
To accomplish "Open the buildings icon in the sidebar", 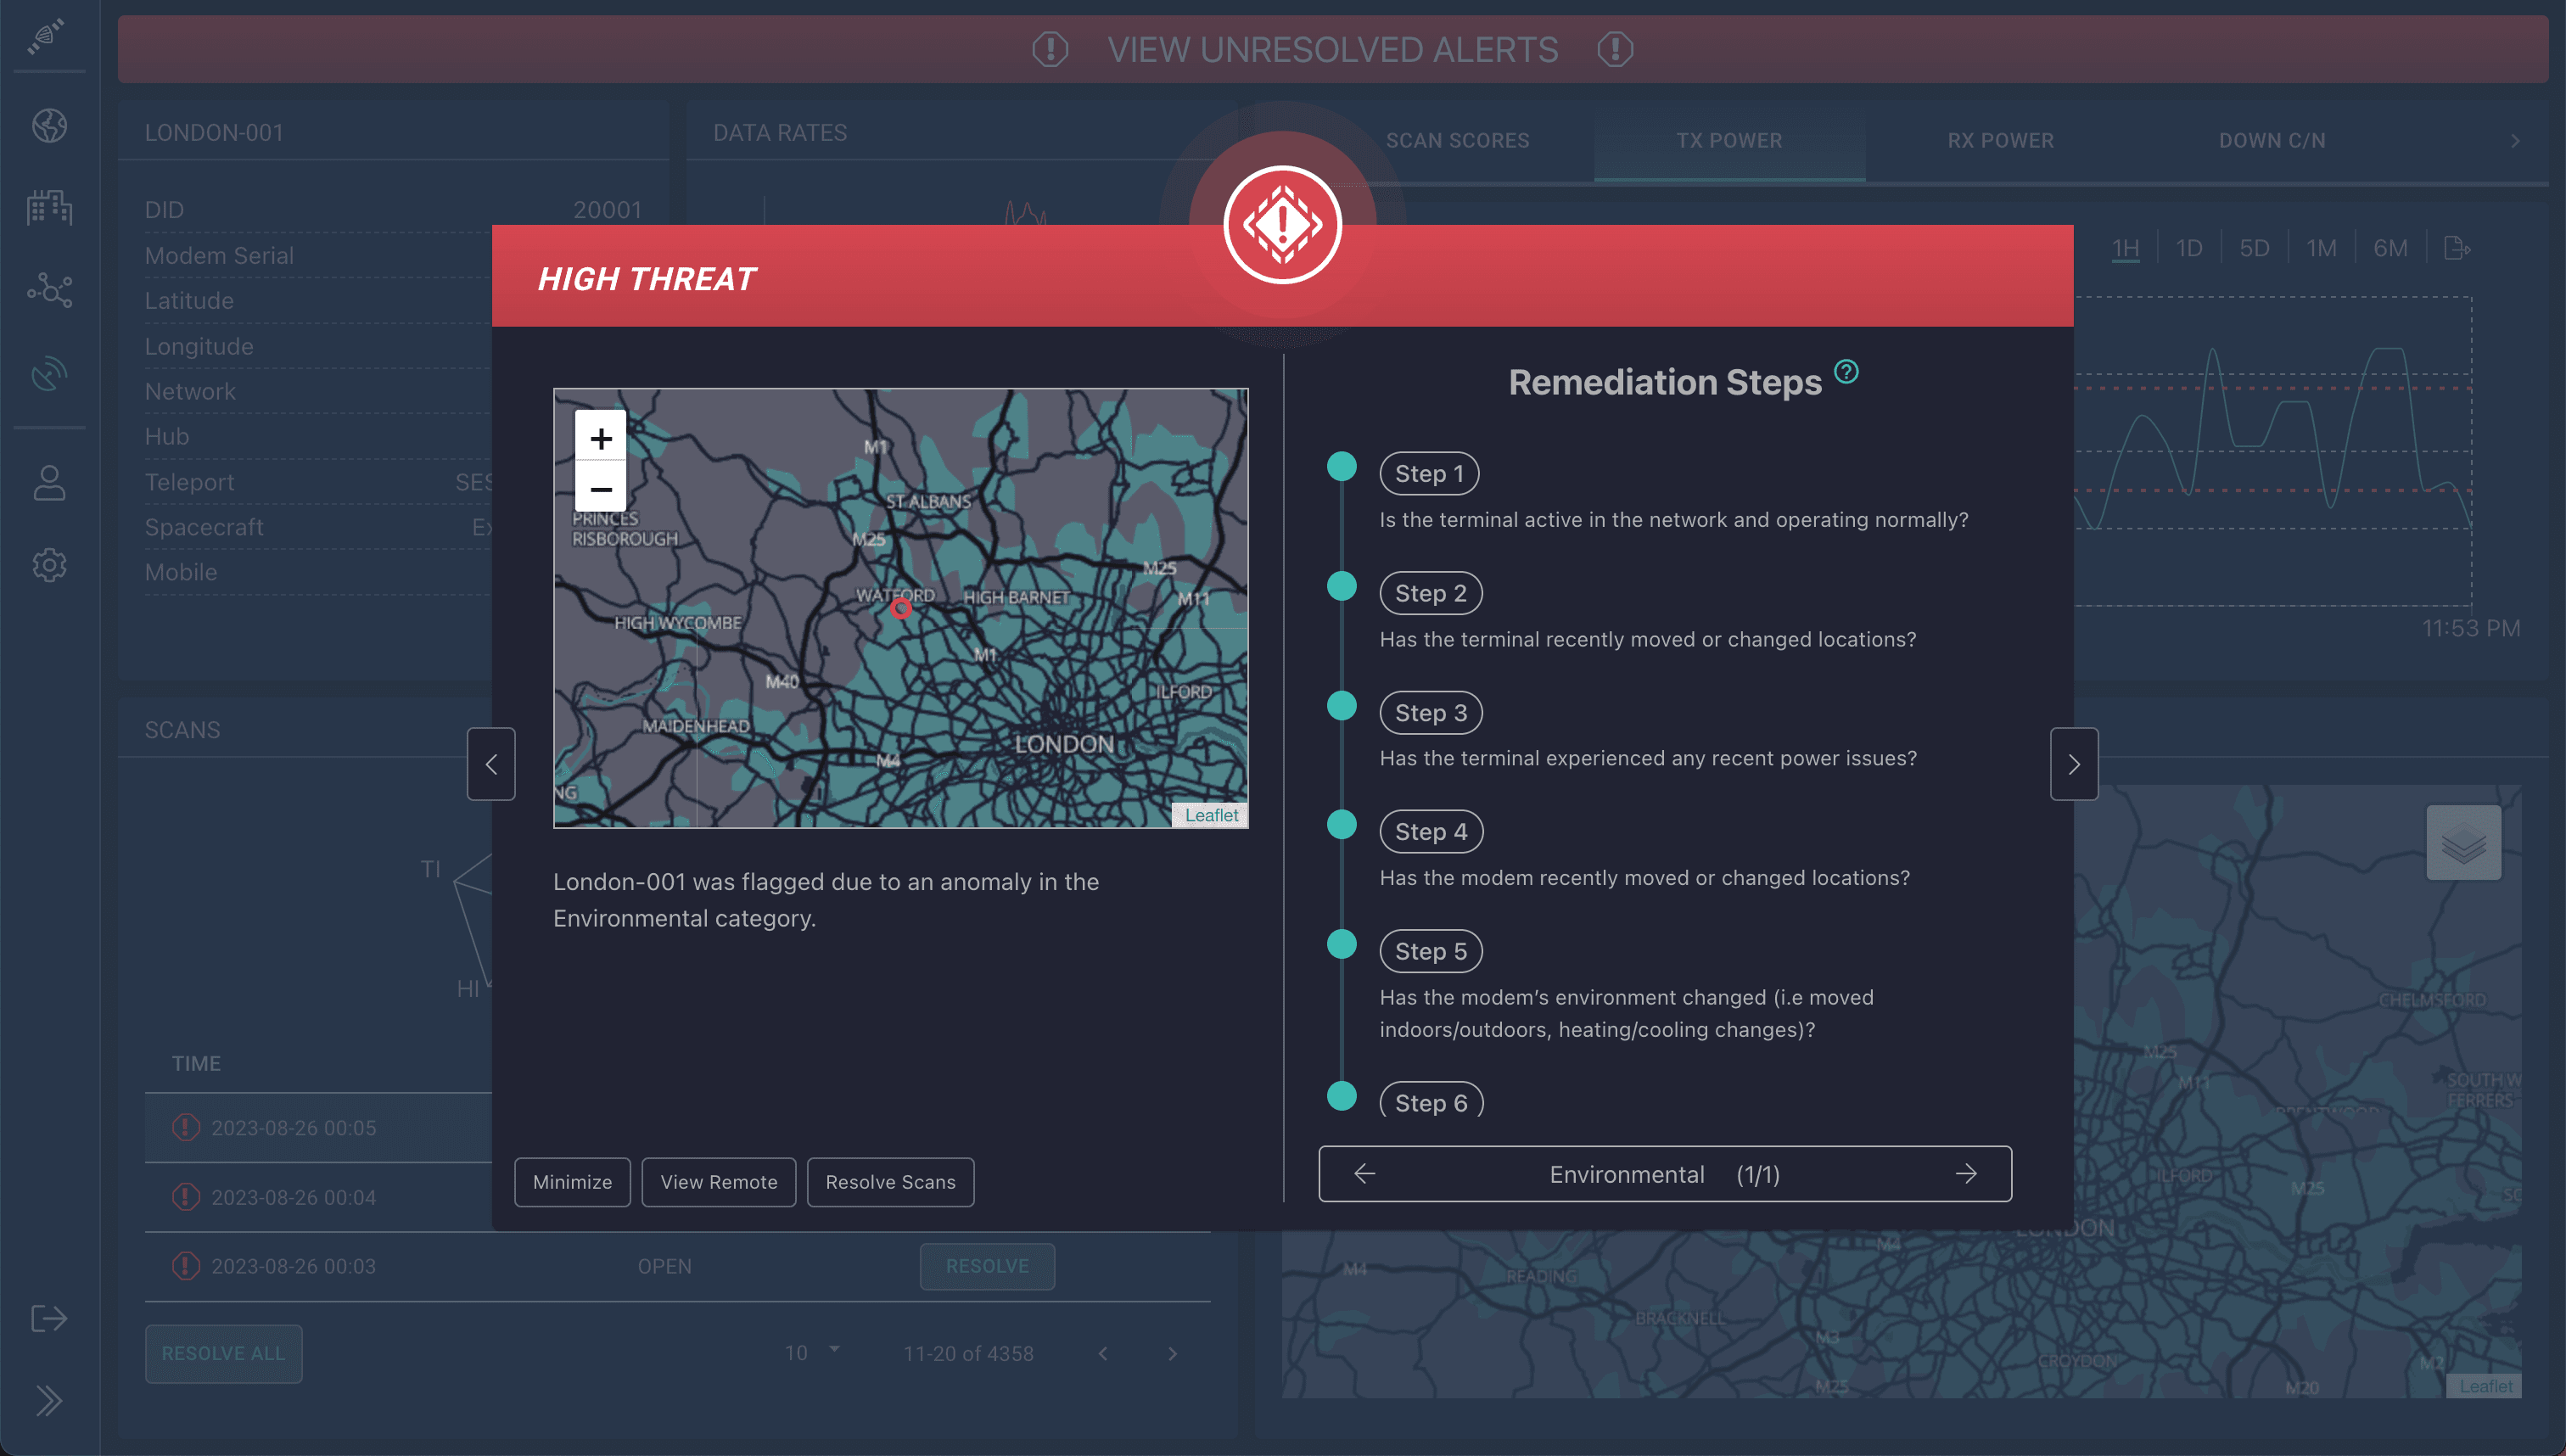I will (x=49, y=208).
